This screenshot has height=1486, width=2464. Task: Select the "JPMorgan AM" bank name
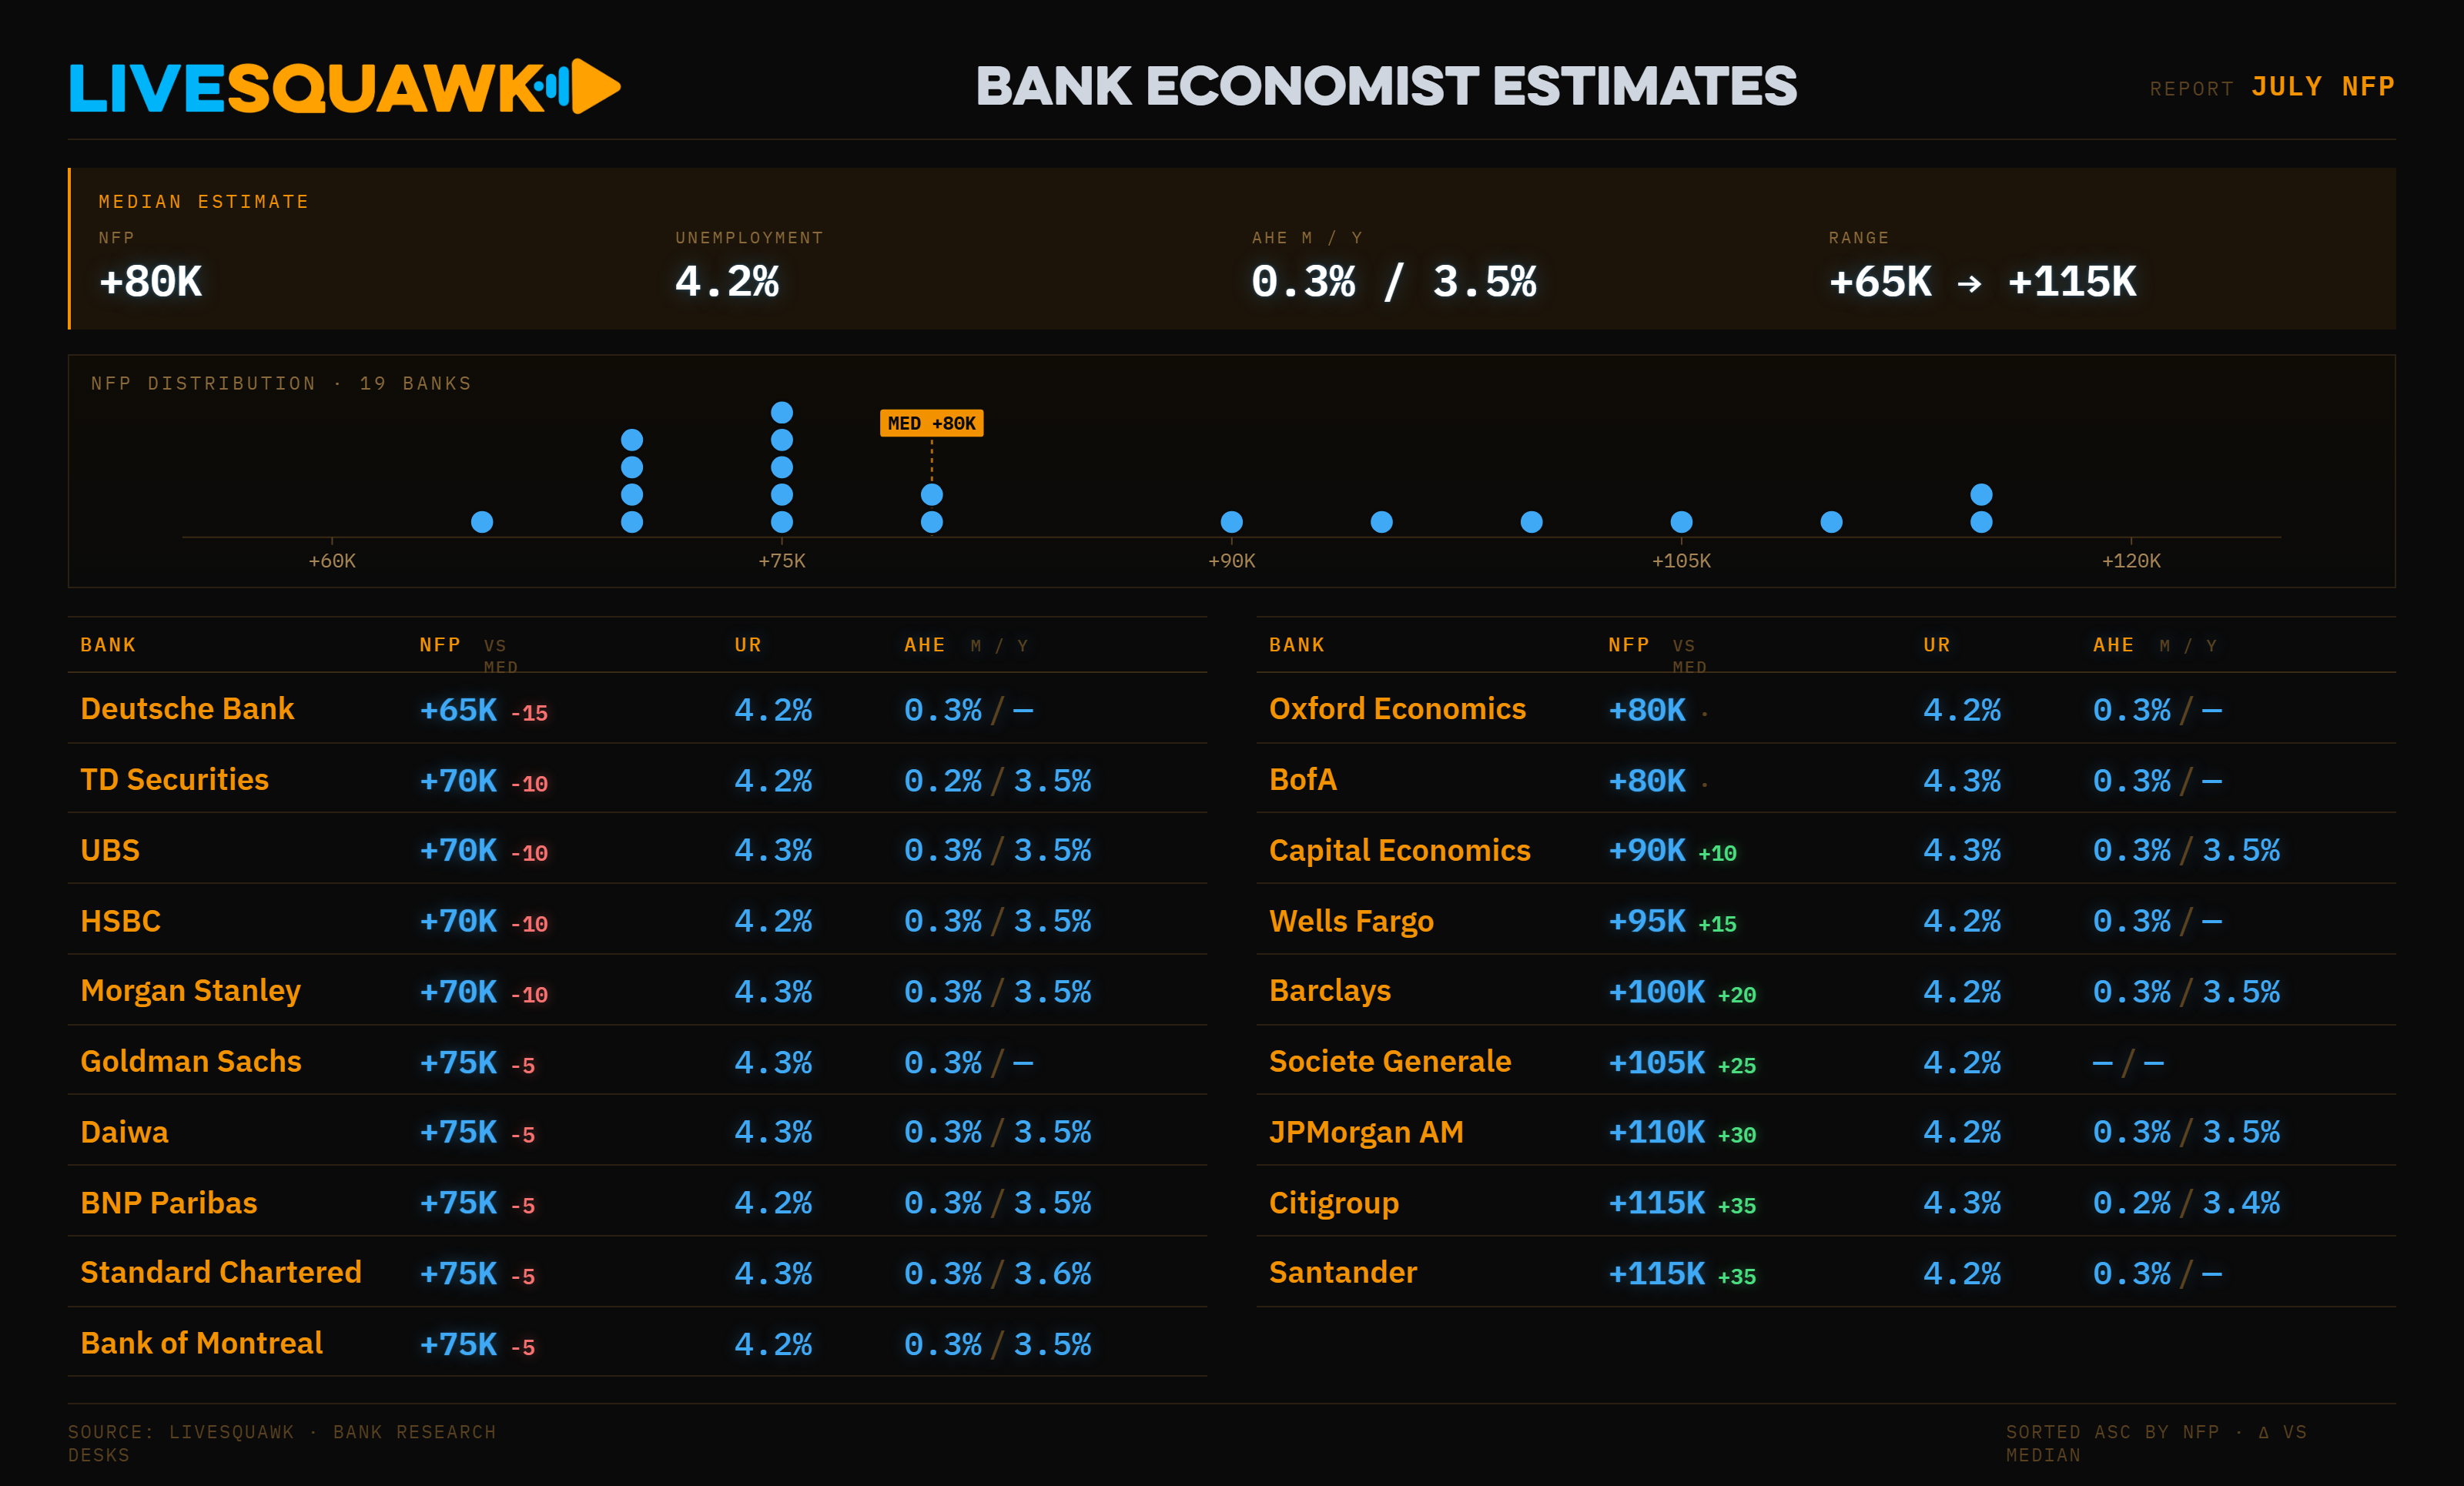(x=1366, y=1132)
